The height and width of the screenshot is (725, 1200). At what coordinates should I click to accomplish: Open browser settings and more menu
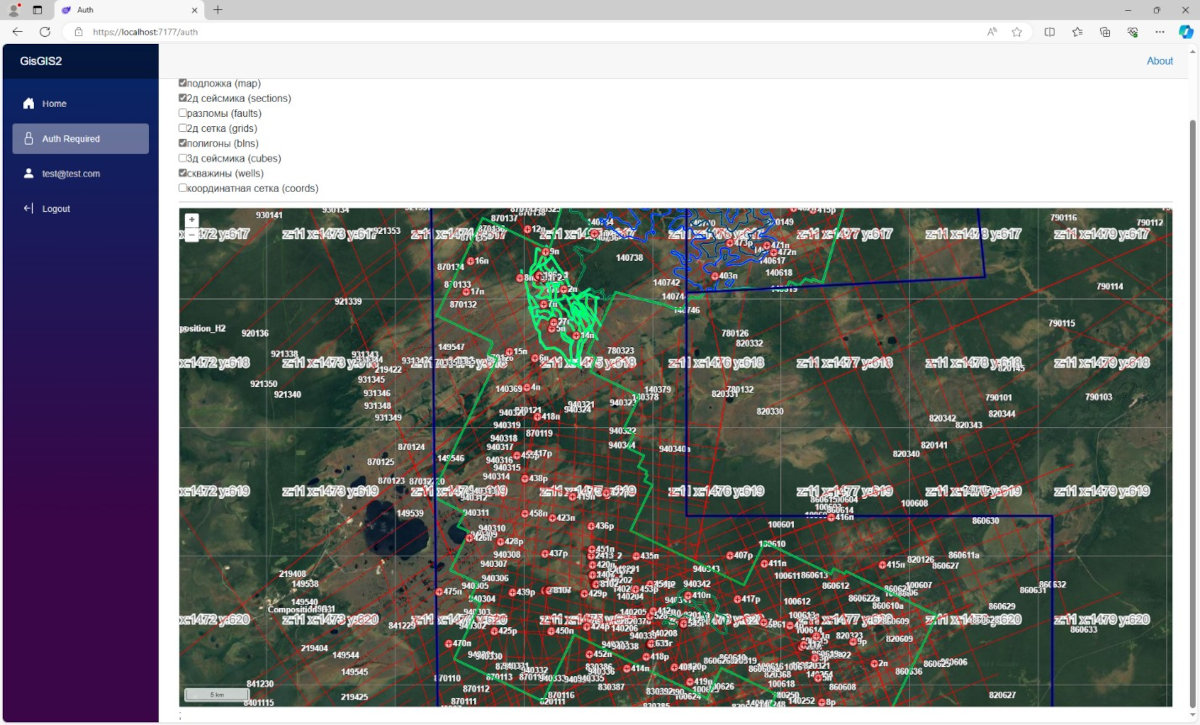[x=1160, y=32]
